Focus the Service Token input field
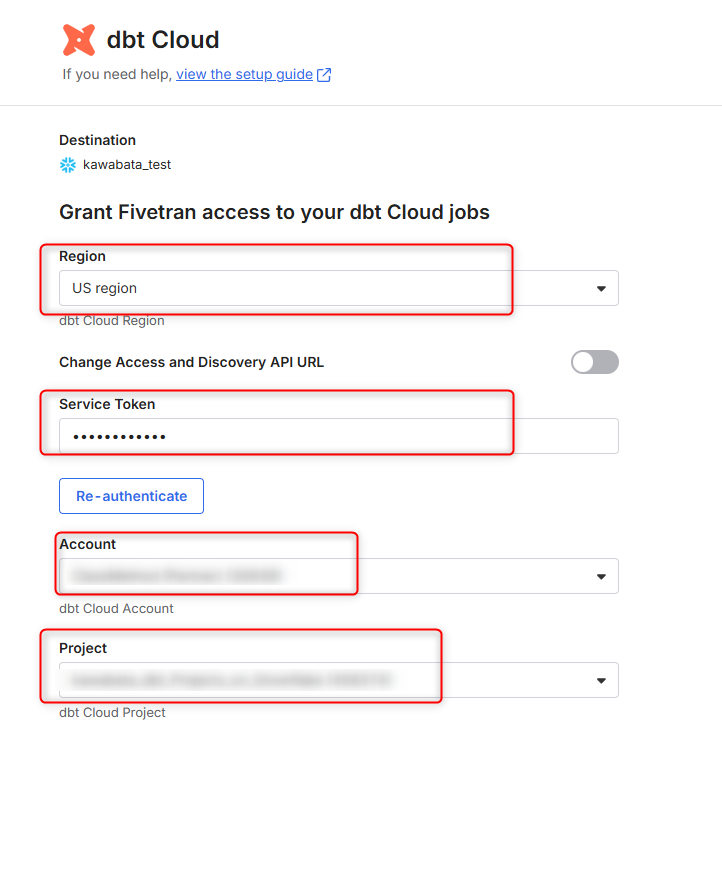This screenshot has height=881, width=722. click(338, 436)
